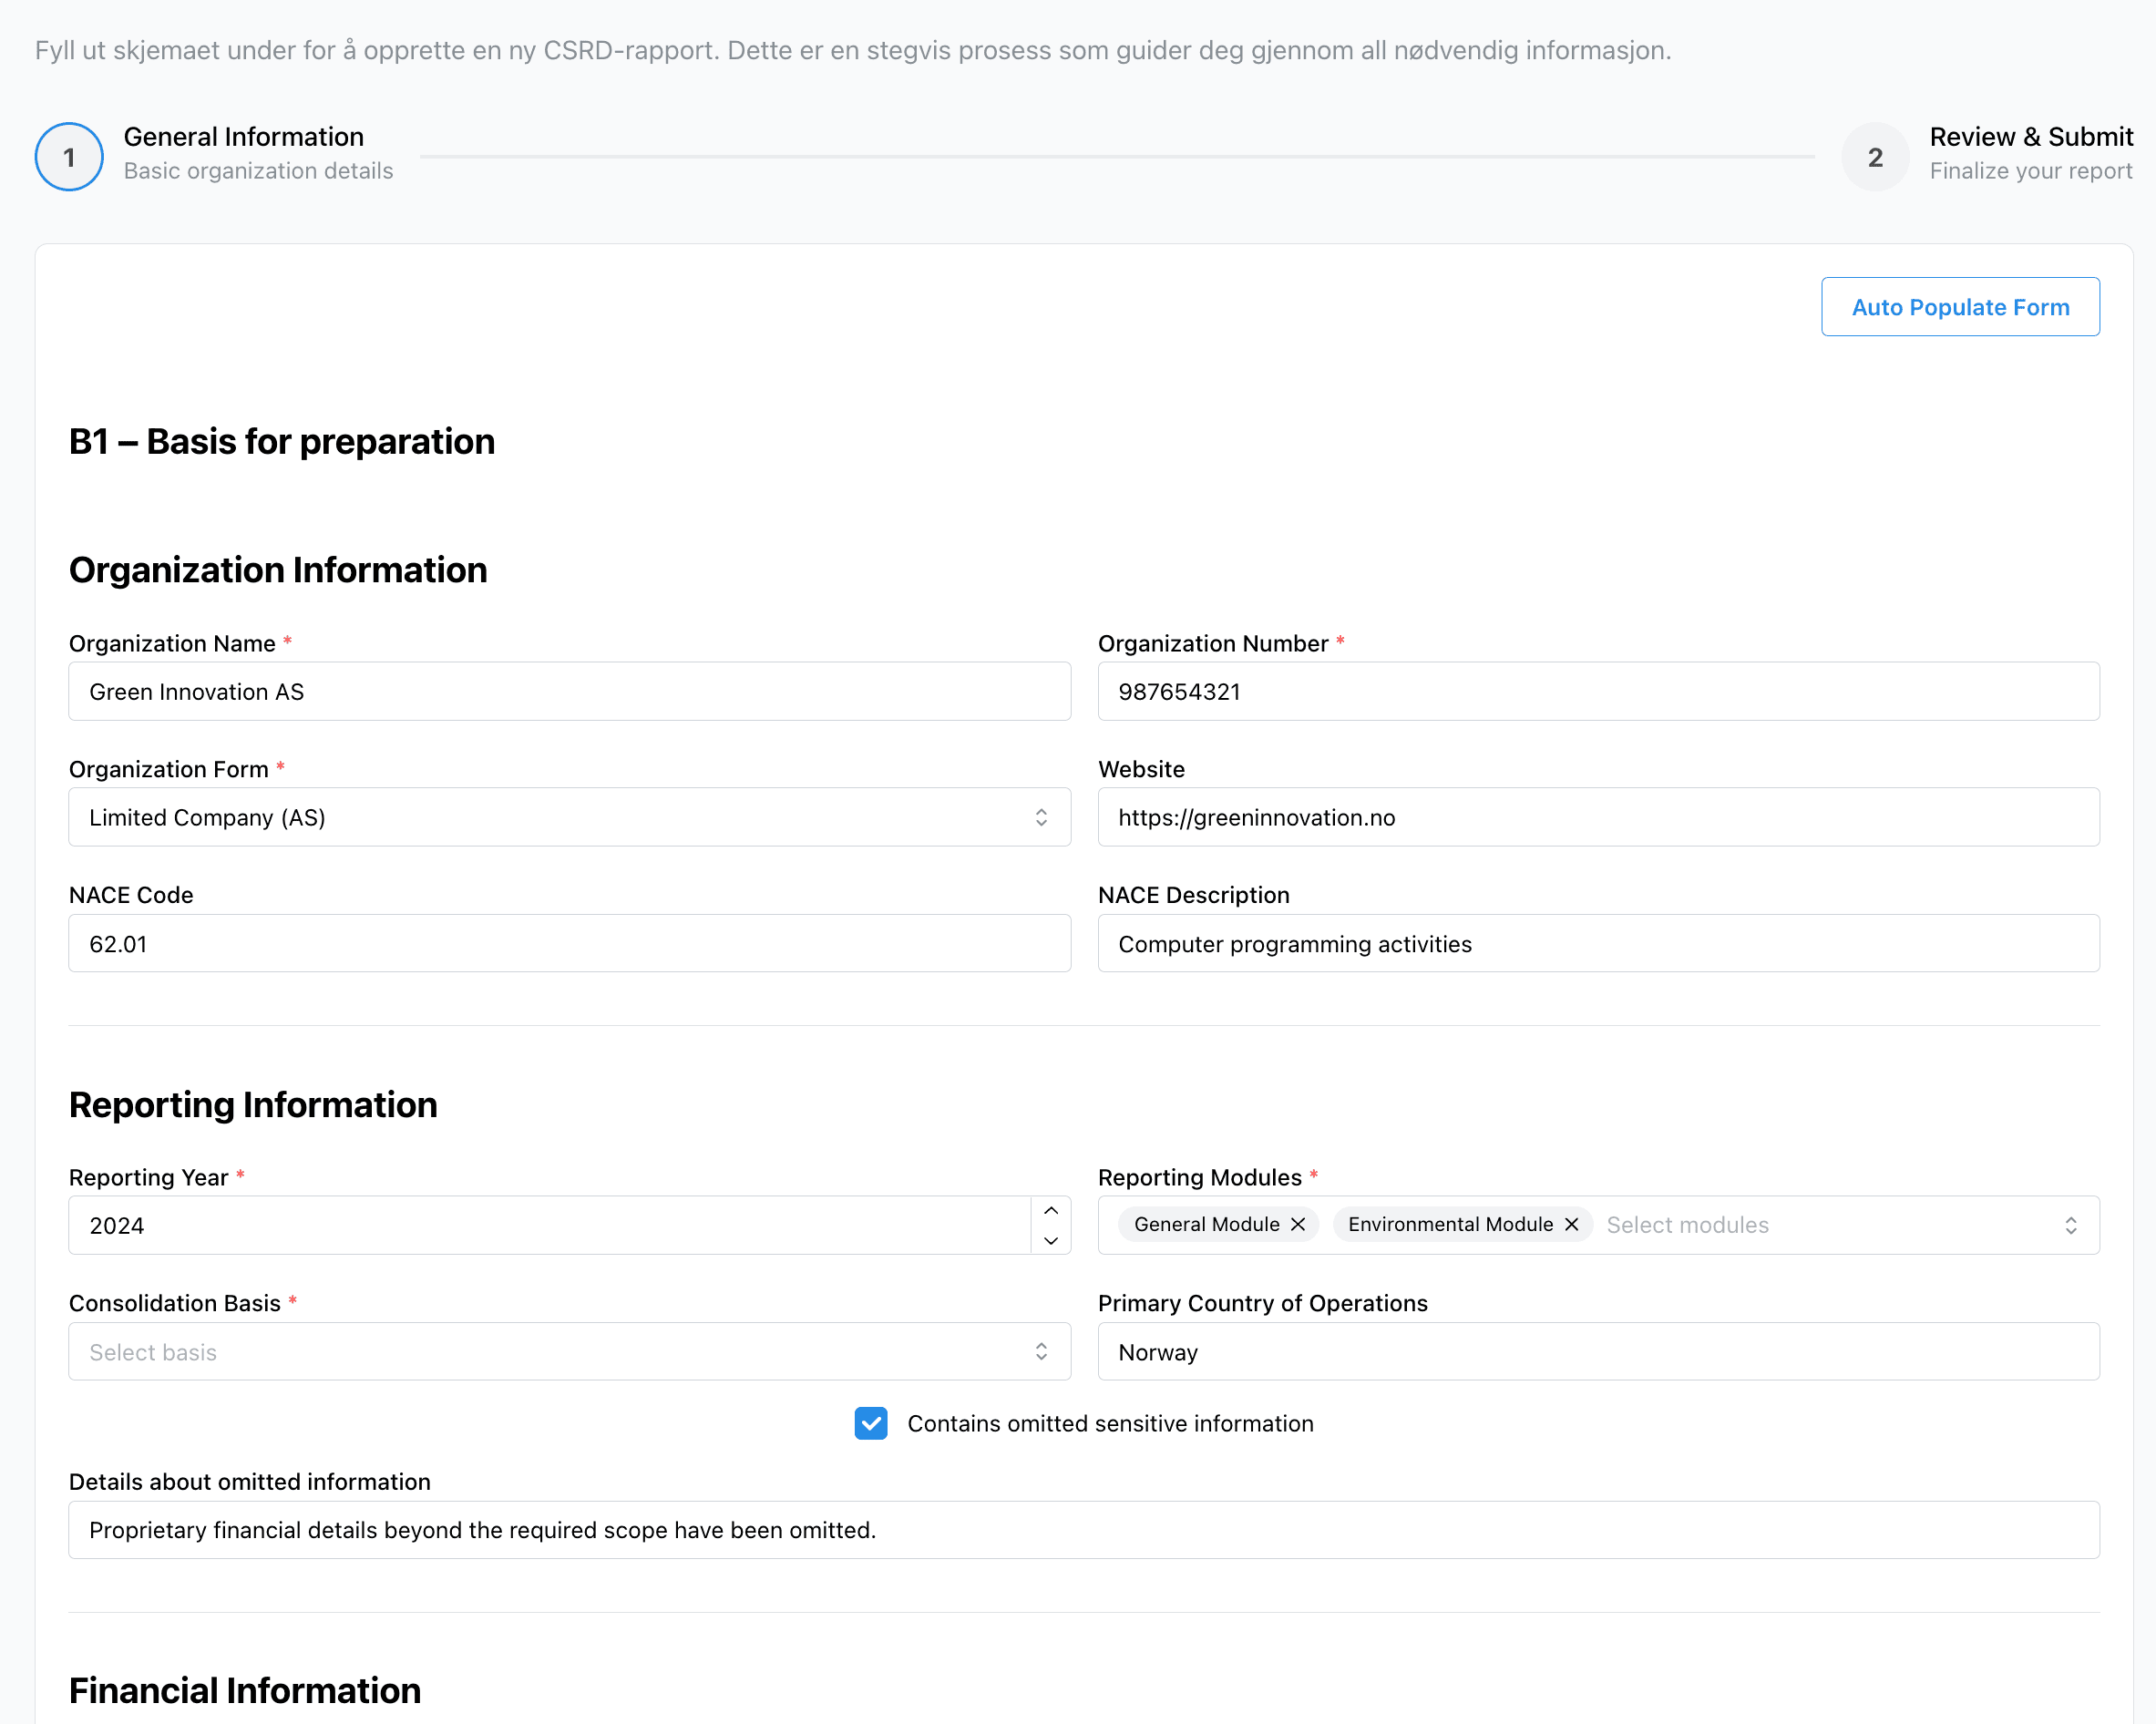2156x1724 pixels.
Task: Uncheck Contains omitted sensitive information
Action: (871, 1423)
